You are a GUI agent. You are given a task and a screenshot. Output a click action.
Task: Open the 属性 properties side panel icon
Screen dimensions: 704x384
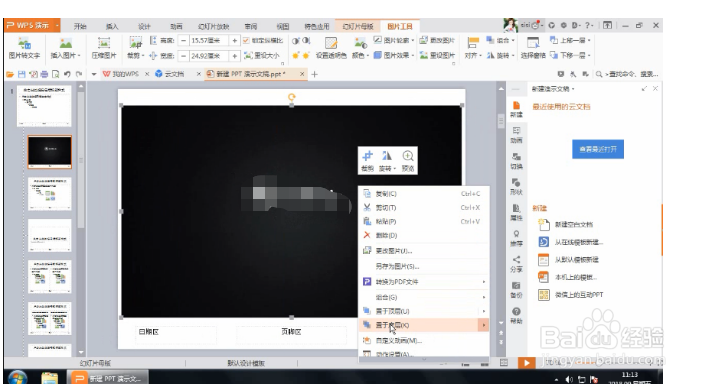point(516,212)
